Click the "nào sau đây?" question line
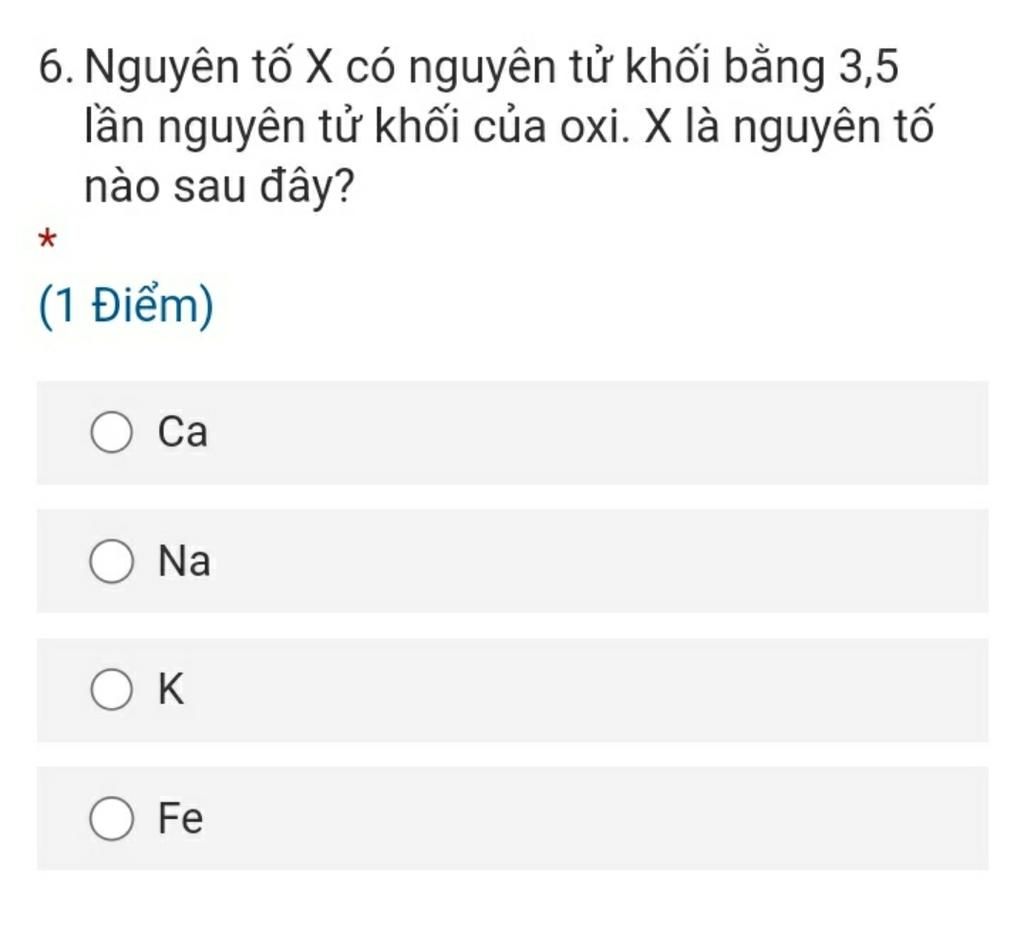This screenshot has width=1024, height=947. pos(219,187)
